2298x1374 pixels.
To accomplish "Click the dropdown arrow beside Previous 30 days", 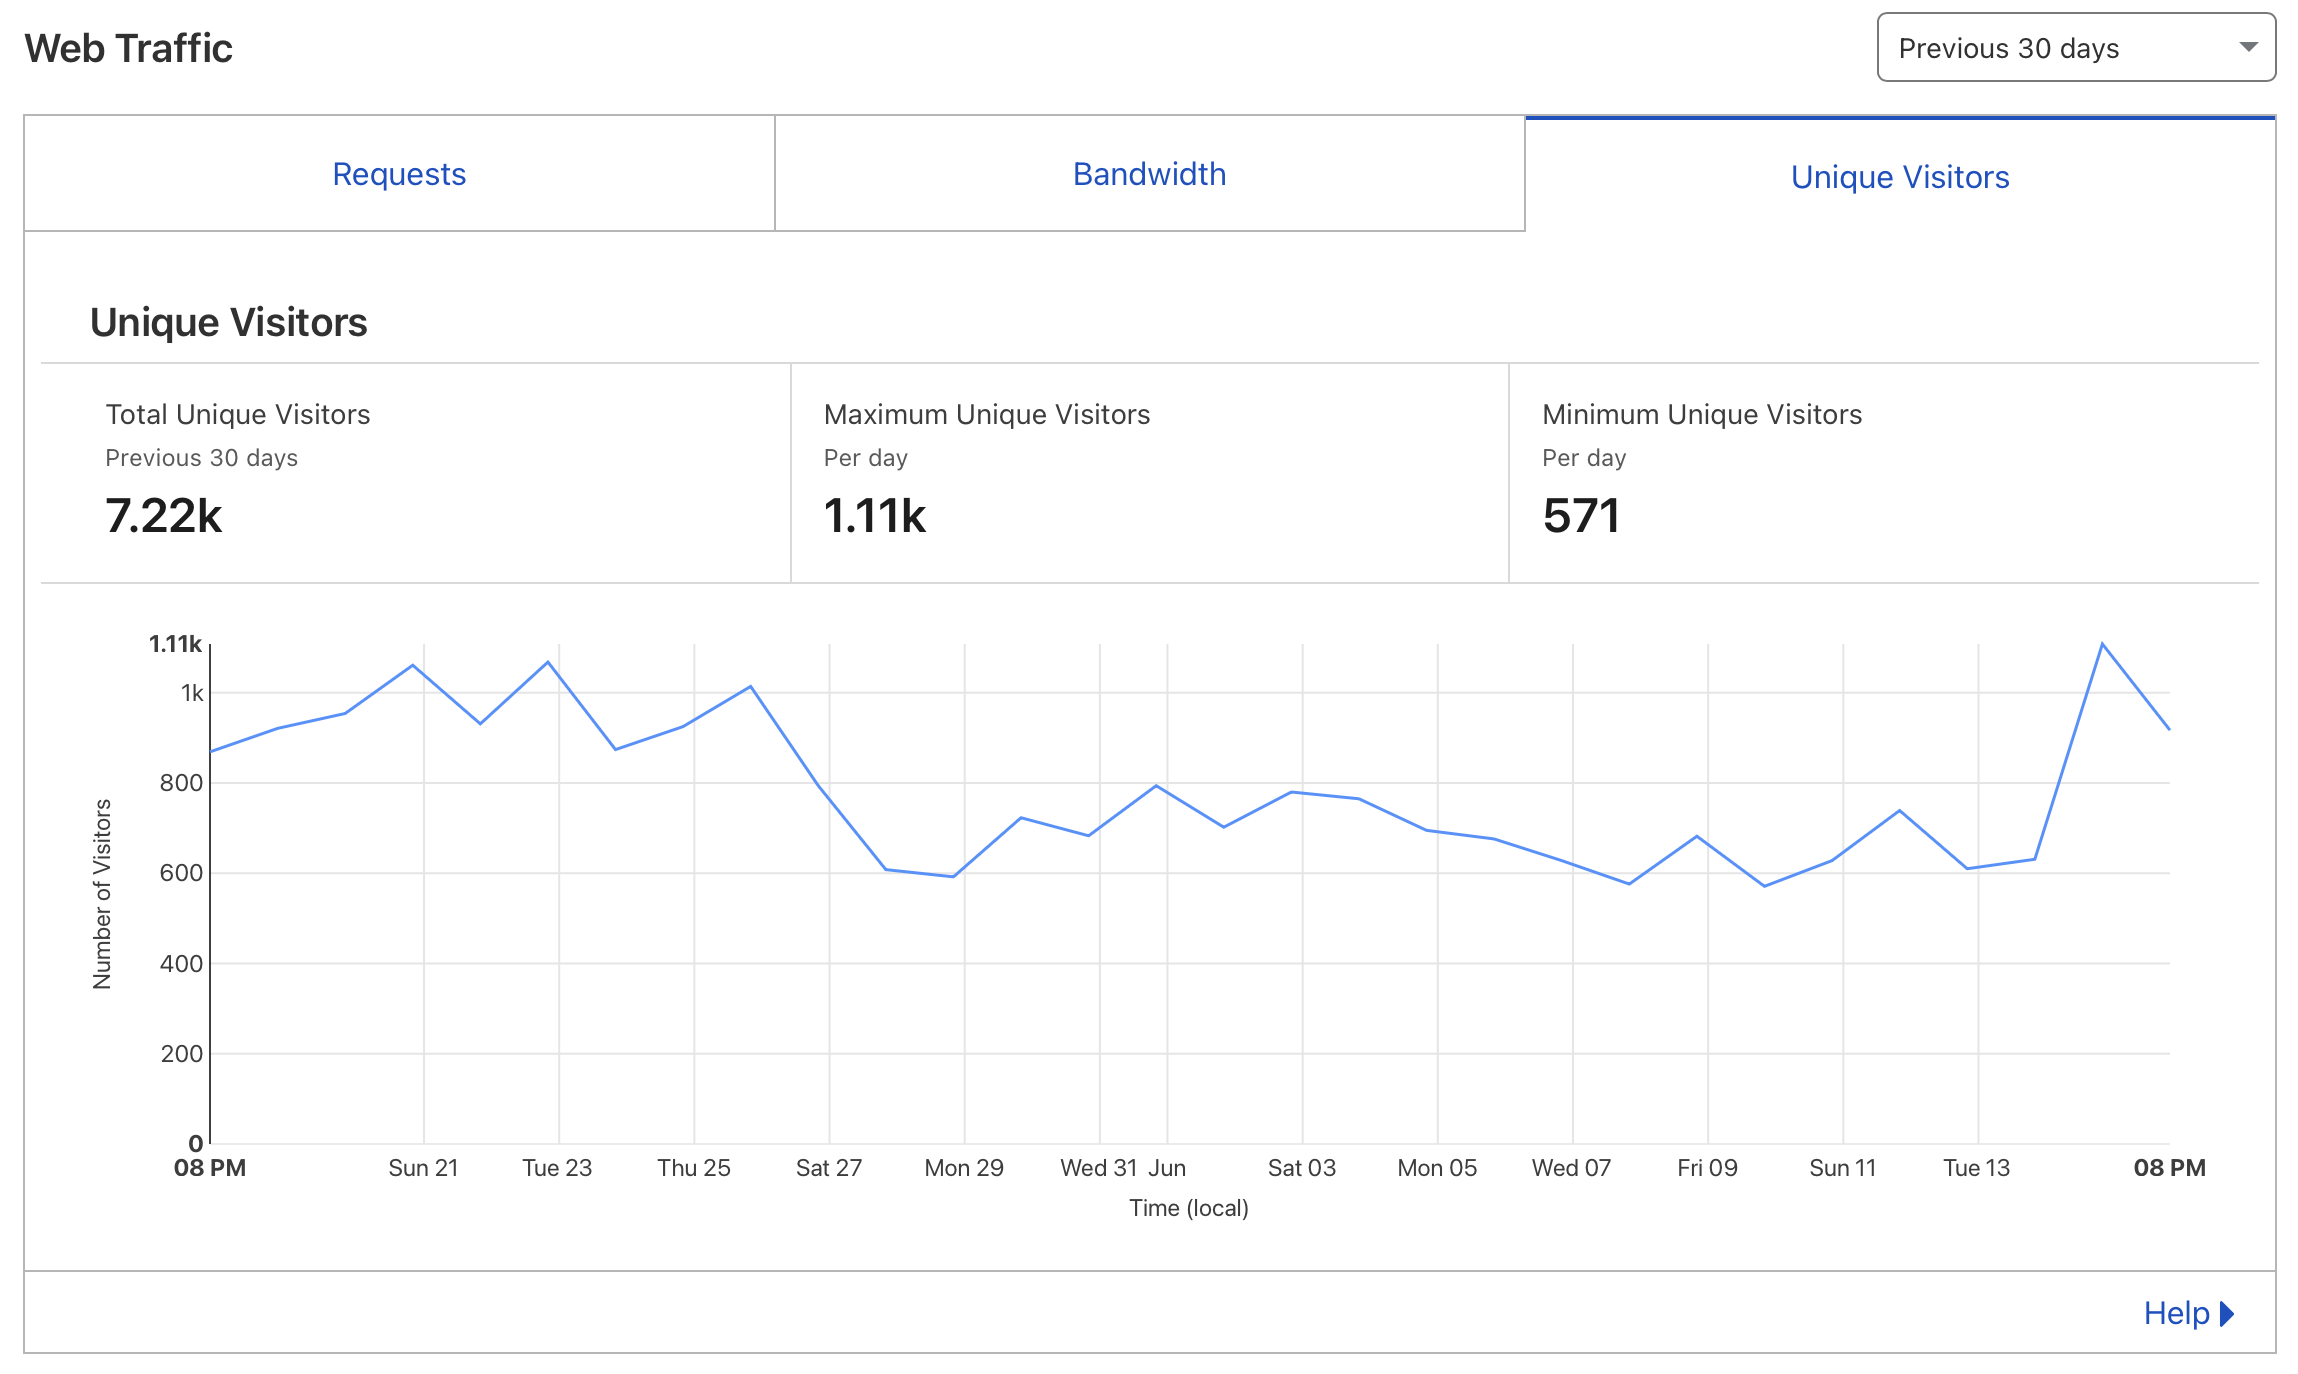I will pos(2248,47).
